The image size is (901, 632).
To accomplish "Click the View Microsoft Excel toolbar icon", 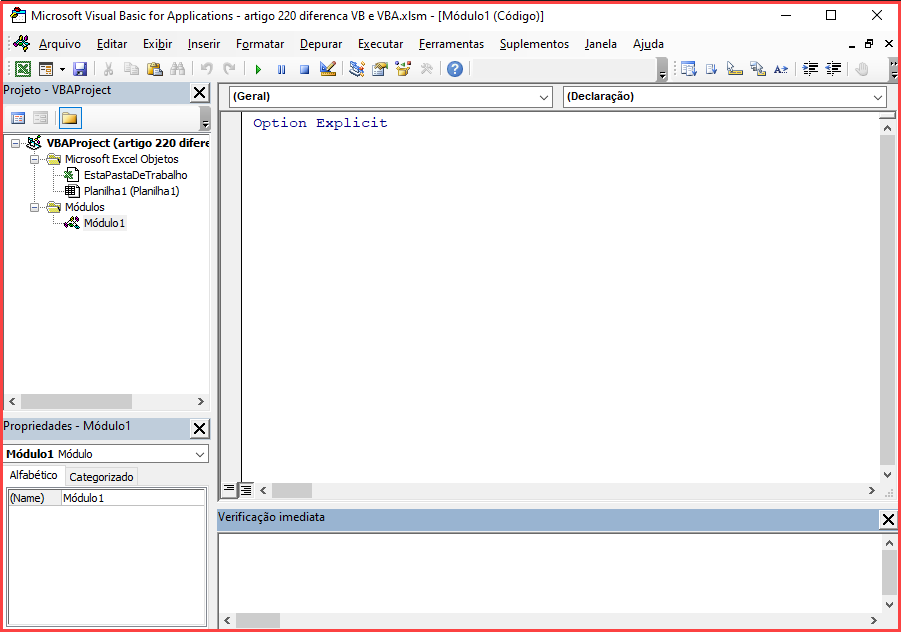I will point(22,69).
